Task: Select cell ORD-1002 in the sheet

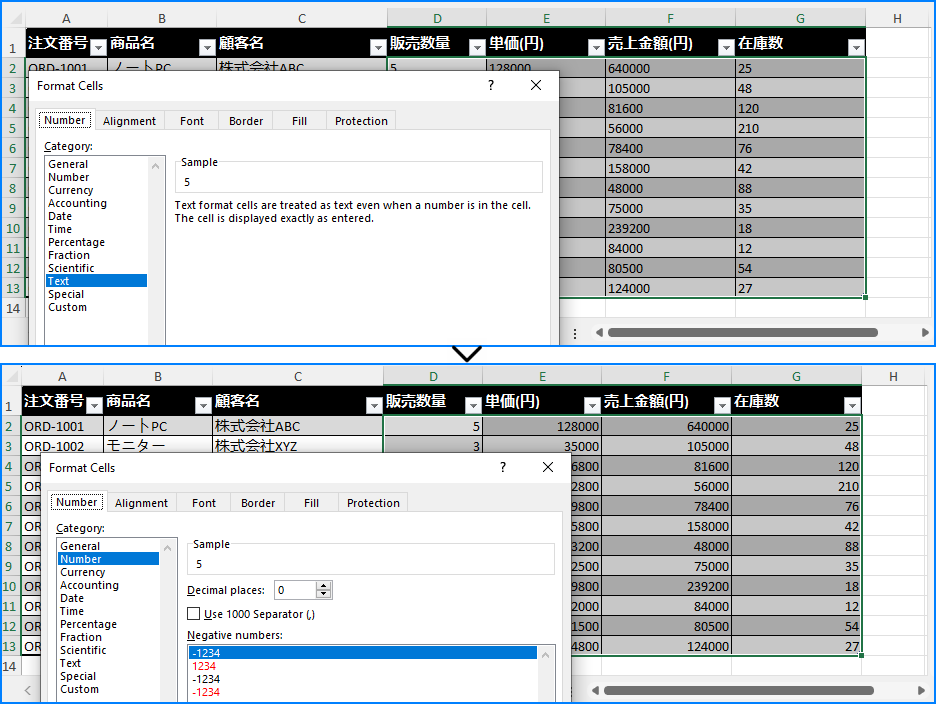Action: 63,446
